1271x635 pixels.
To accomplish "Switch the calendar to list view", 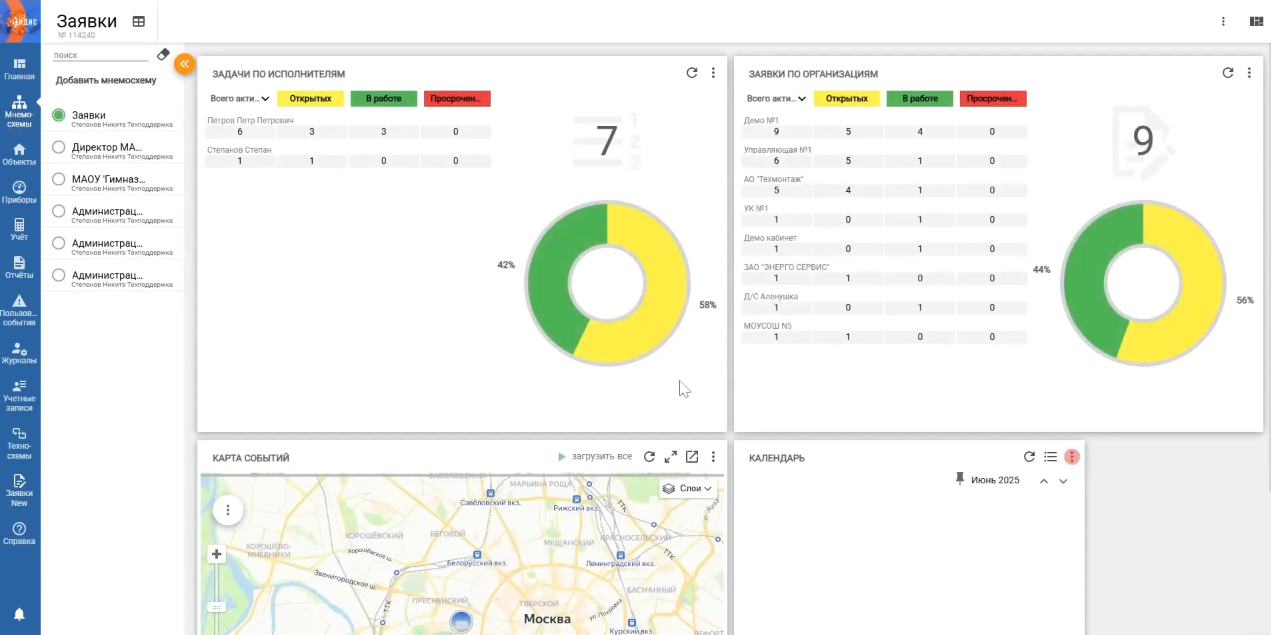I will tap(1050, 457).
